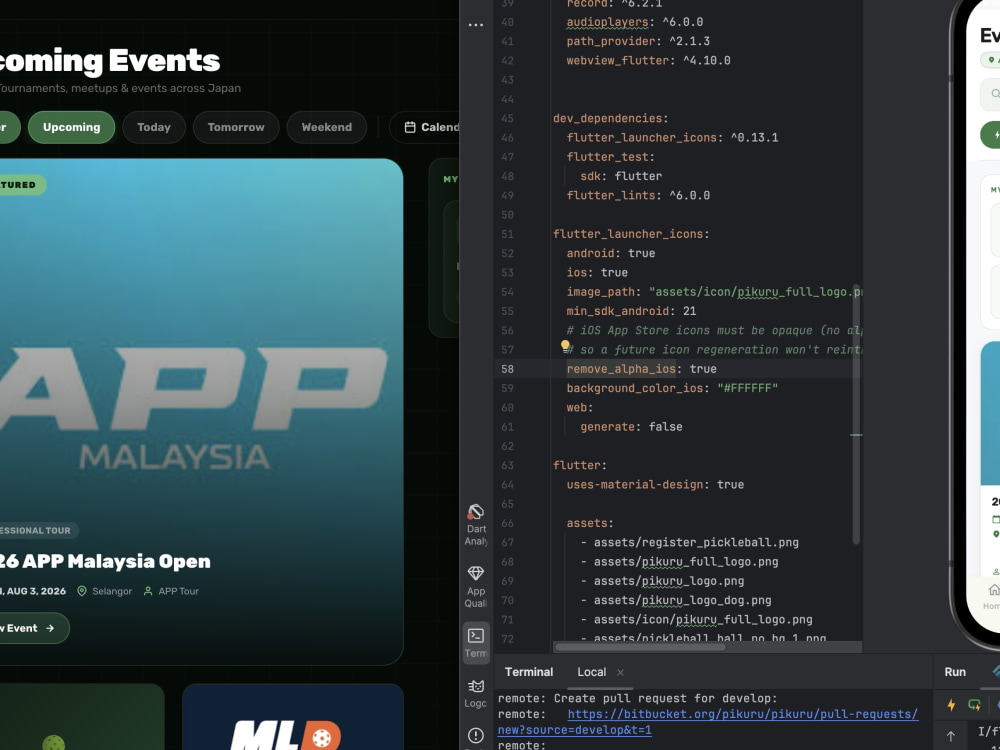The height and width of the screenshot is (750, 1000).
Task: Click the up arrow in Run console
Action: tap(951, 735)
